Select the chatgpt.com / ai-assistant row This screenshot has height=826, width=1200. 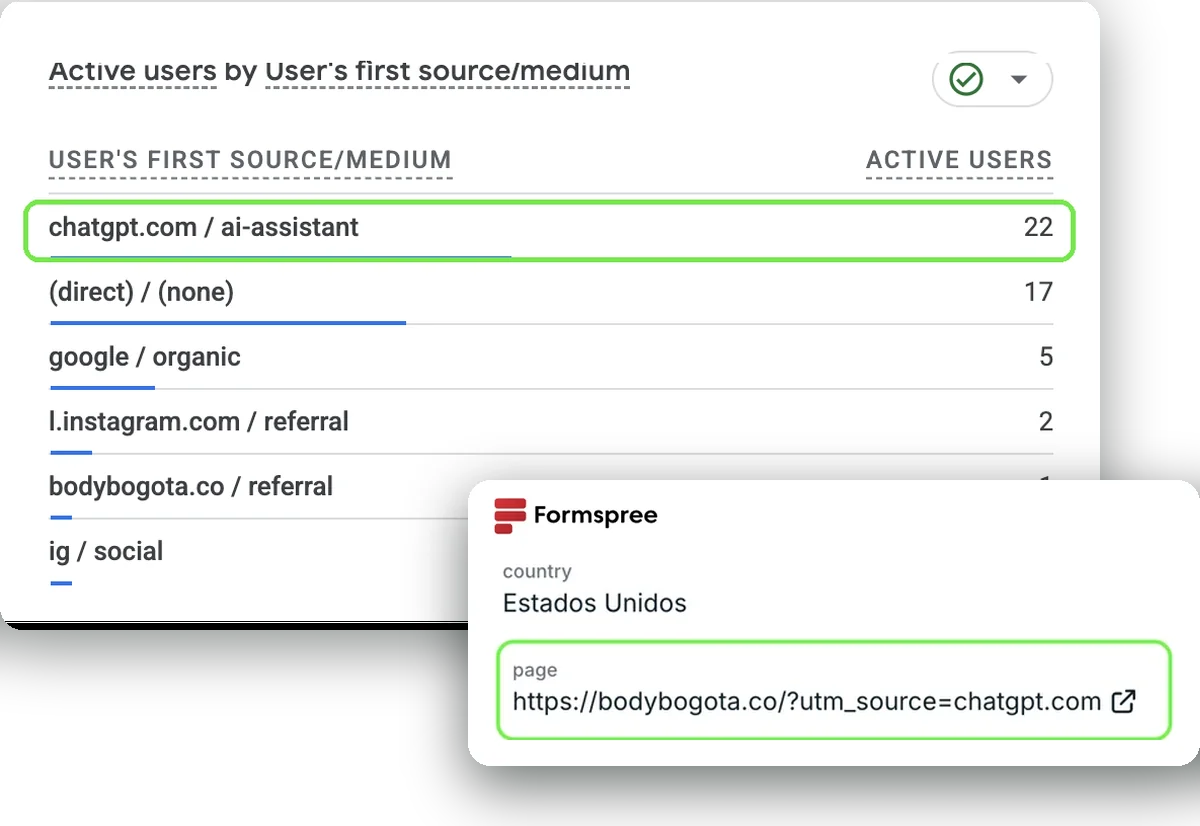point(550,230)
